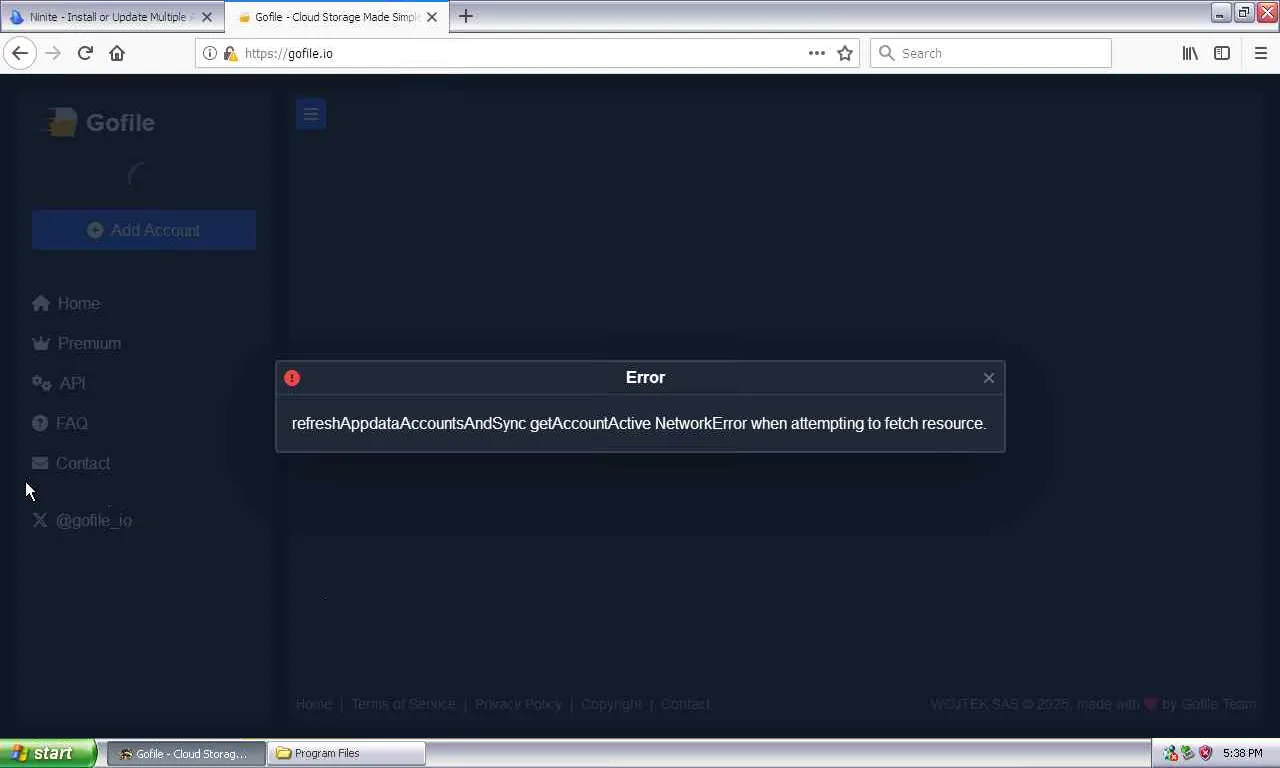
Task: Open the page actions three-dot menu
Action: (817, 53)
